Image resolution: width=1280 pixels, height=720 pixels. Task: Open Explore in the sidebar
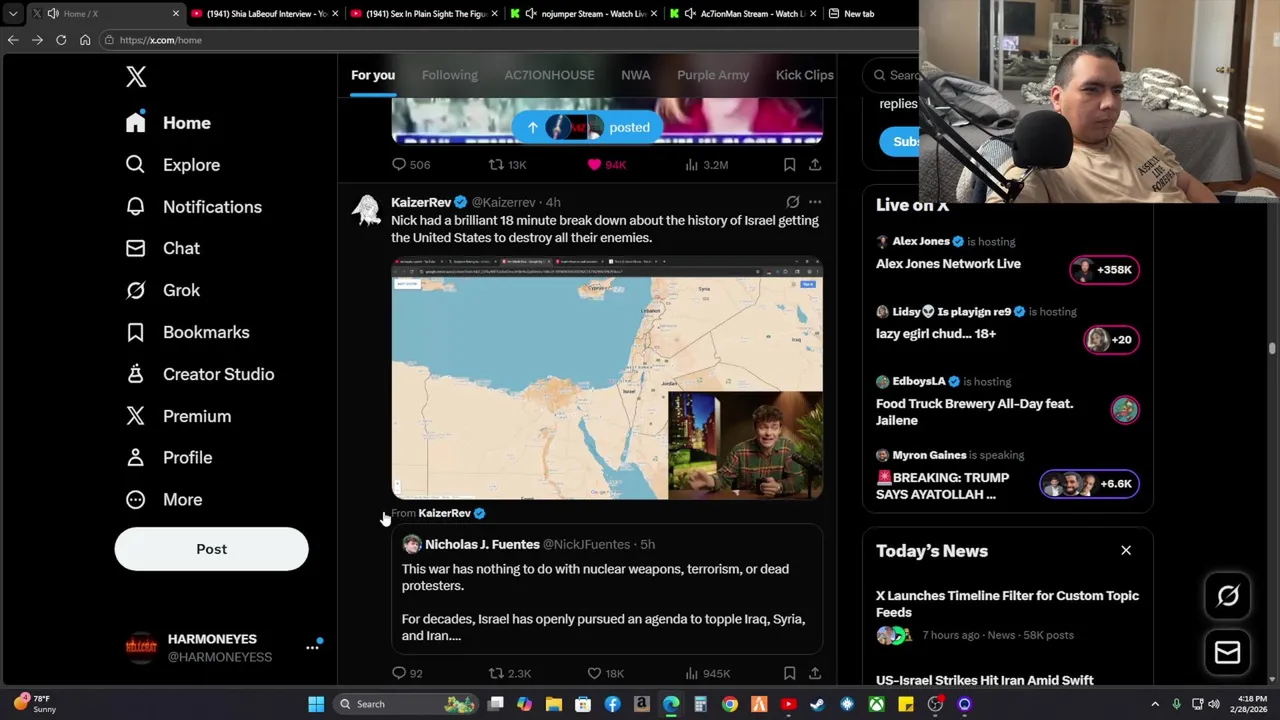[173, 165]
